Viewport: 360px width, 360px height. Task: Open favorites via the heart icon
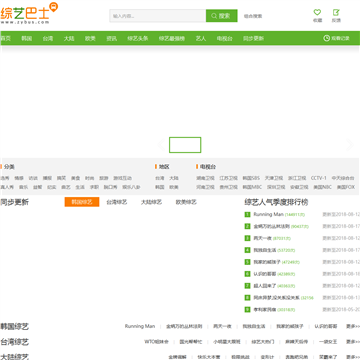tap(317, 12)
